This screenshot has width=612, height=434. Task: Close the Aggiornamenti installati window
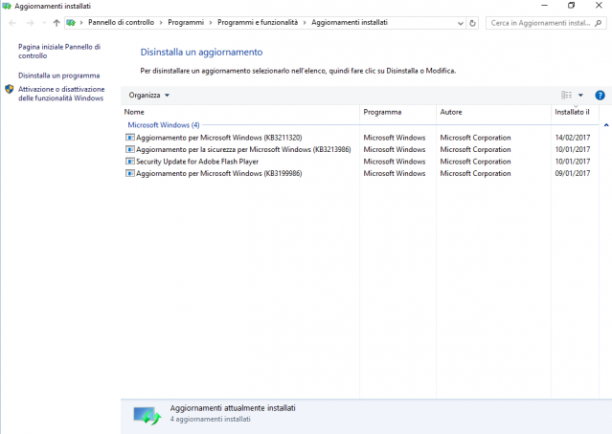[x=599, y=5]
